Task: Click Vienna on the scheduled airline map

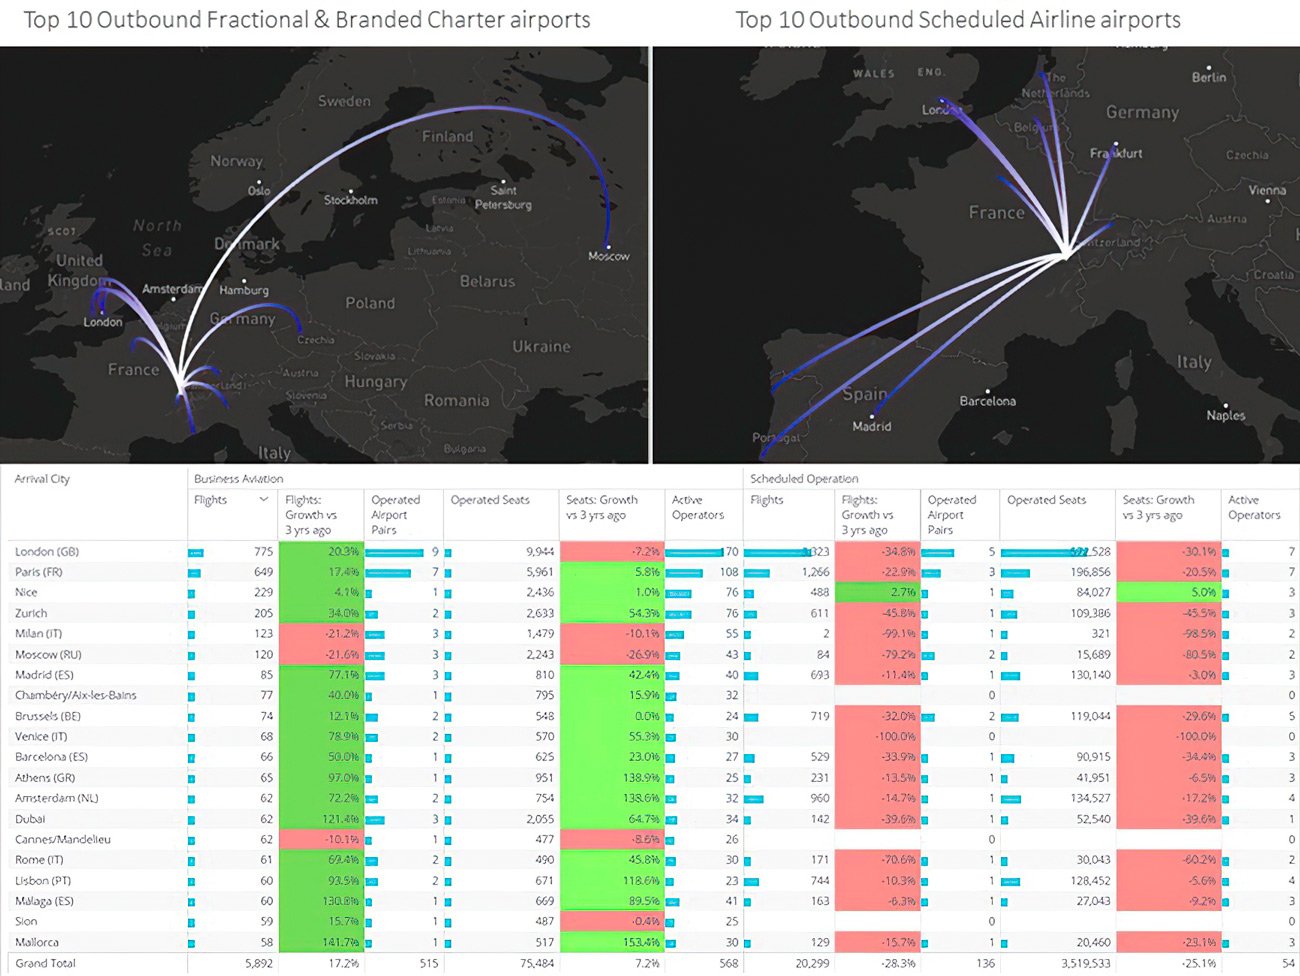Action: point(1267,190)
